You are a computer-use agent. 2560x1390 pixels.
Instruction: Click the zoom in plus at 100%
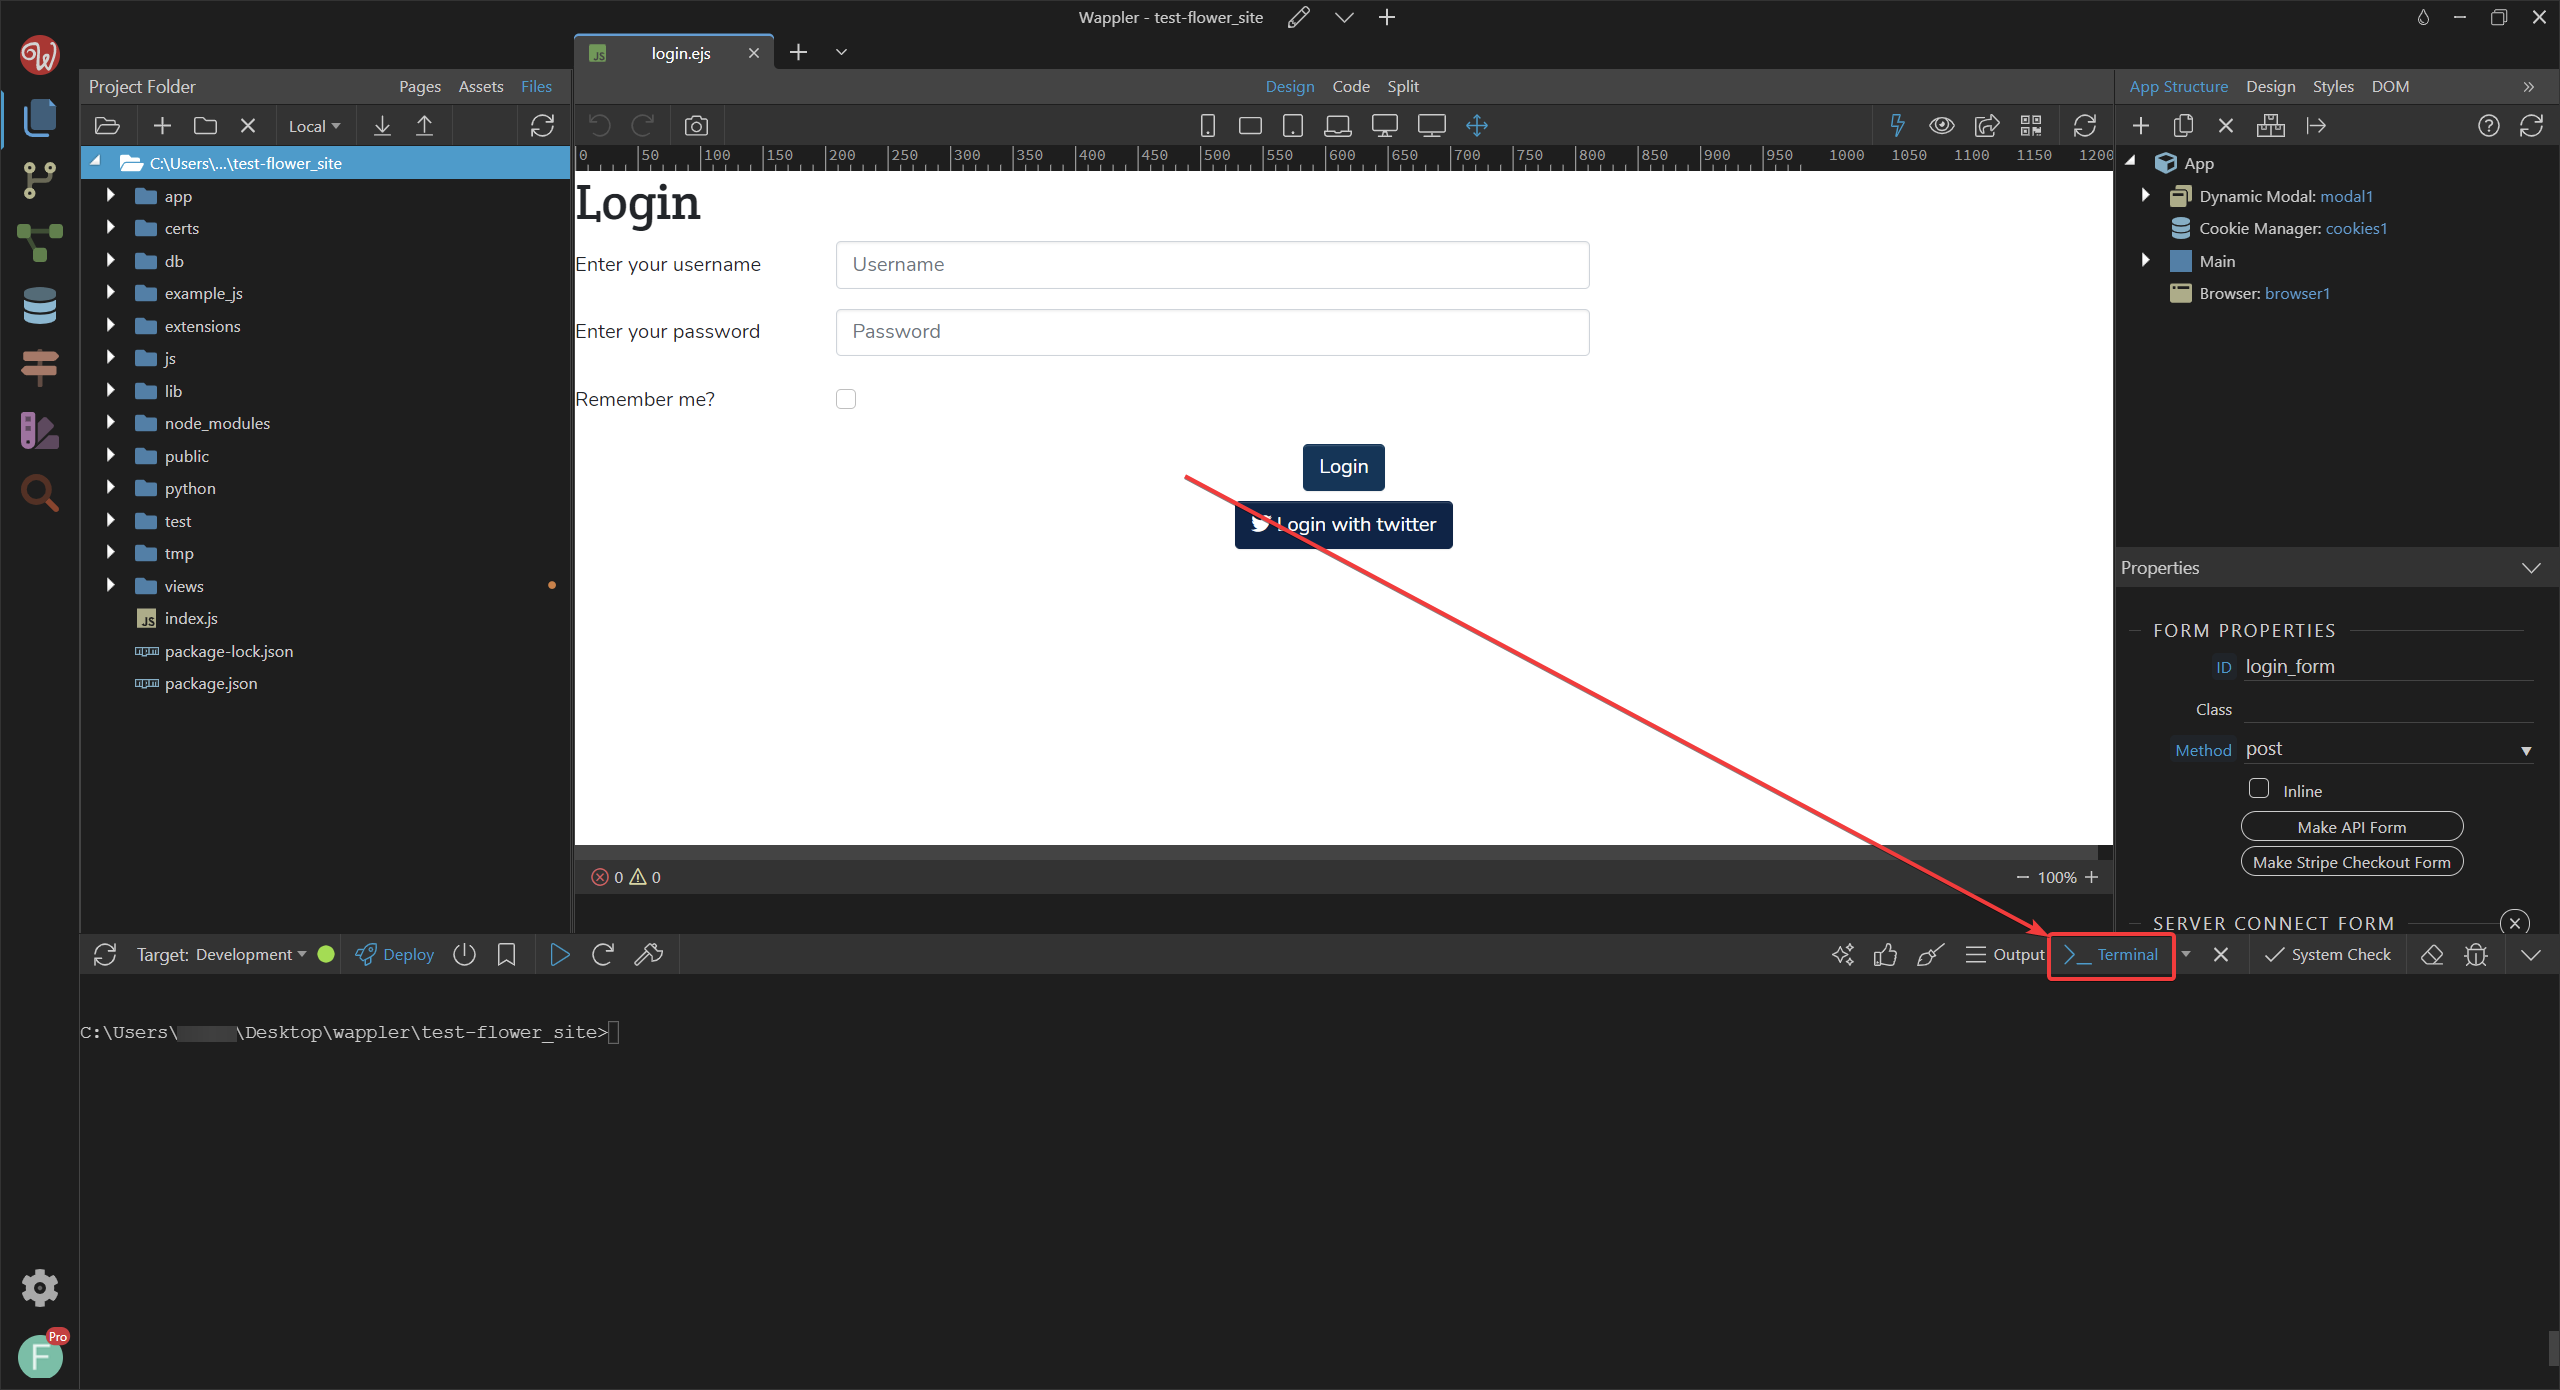coord(2091,877)
